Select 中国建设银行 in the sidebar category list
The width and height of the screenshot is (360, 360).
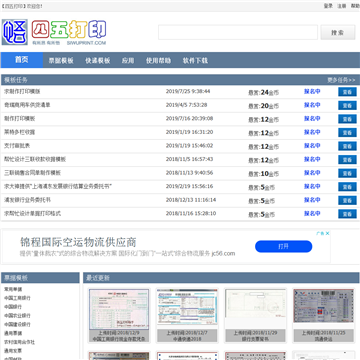17,324
